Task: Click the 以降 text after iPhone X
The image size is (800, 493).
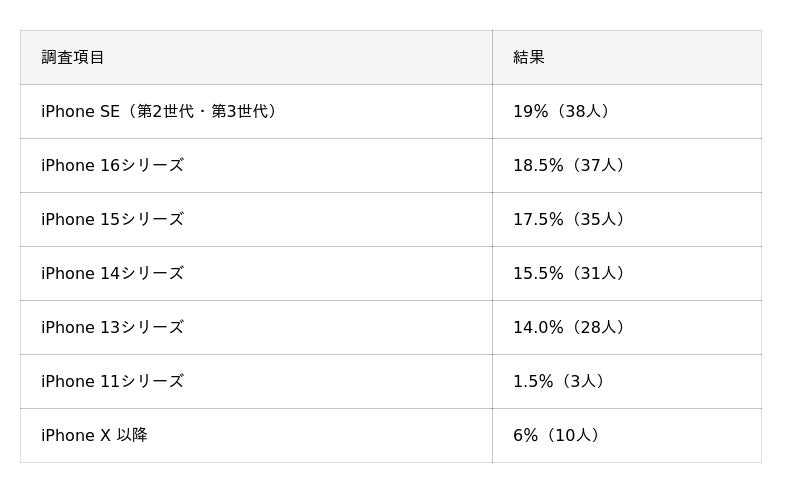Action: [x=132, y=436]
